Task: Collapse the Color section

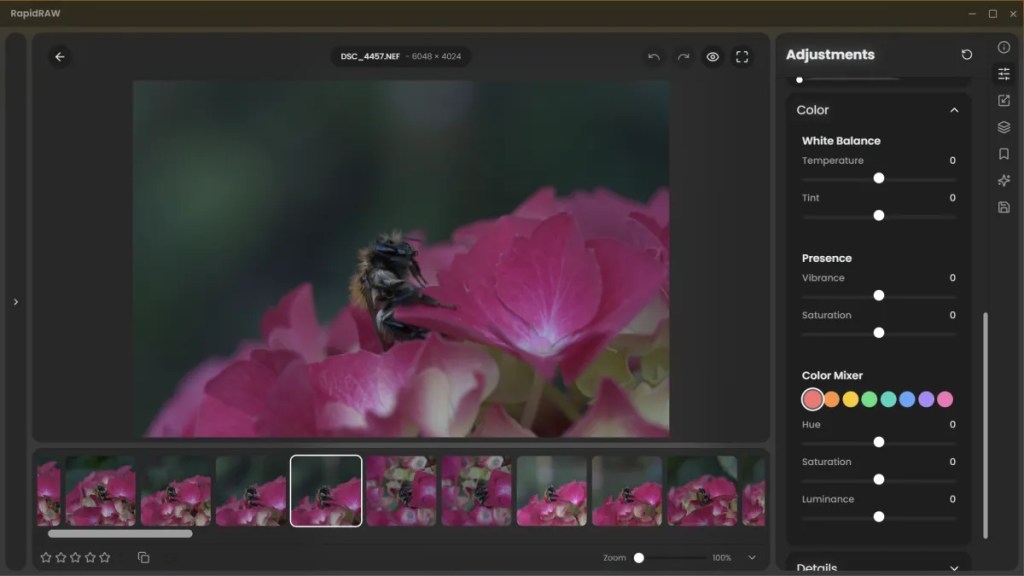Action: pyautogui.click(x=954, y=110)
